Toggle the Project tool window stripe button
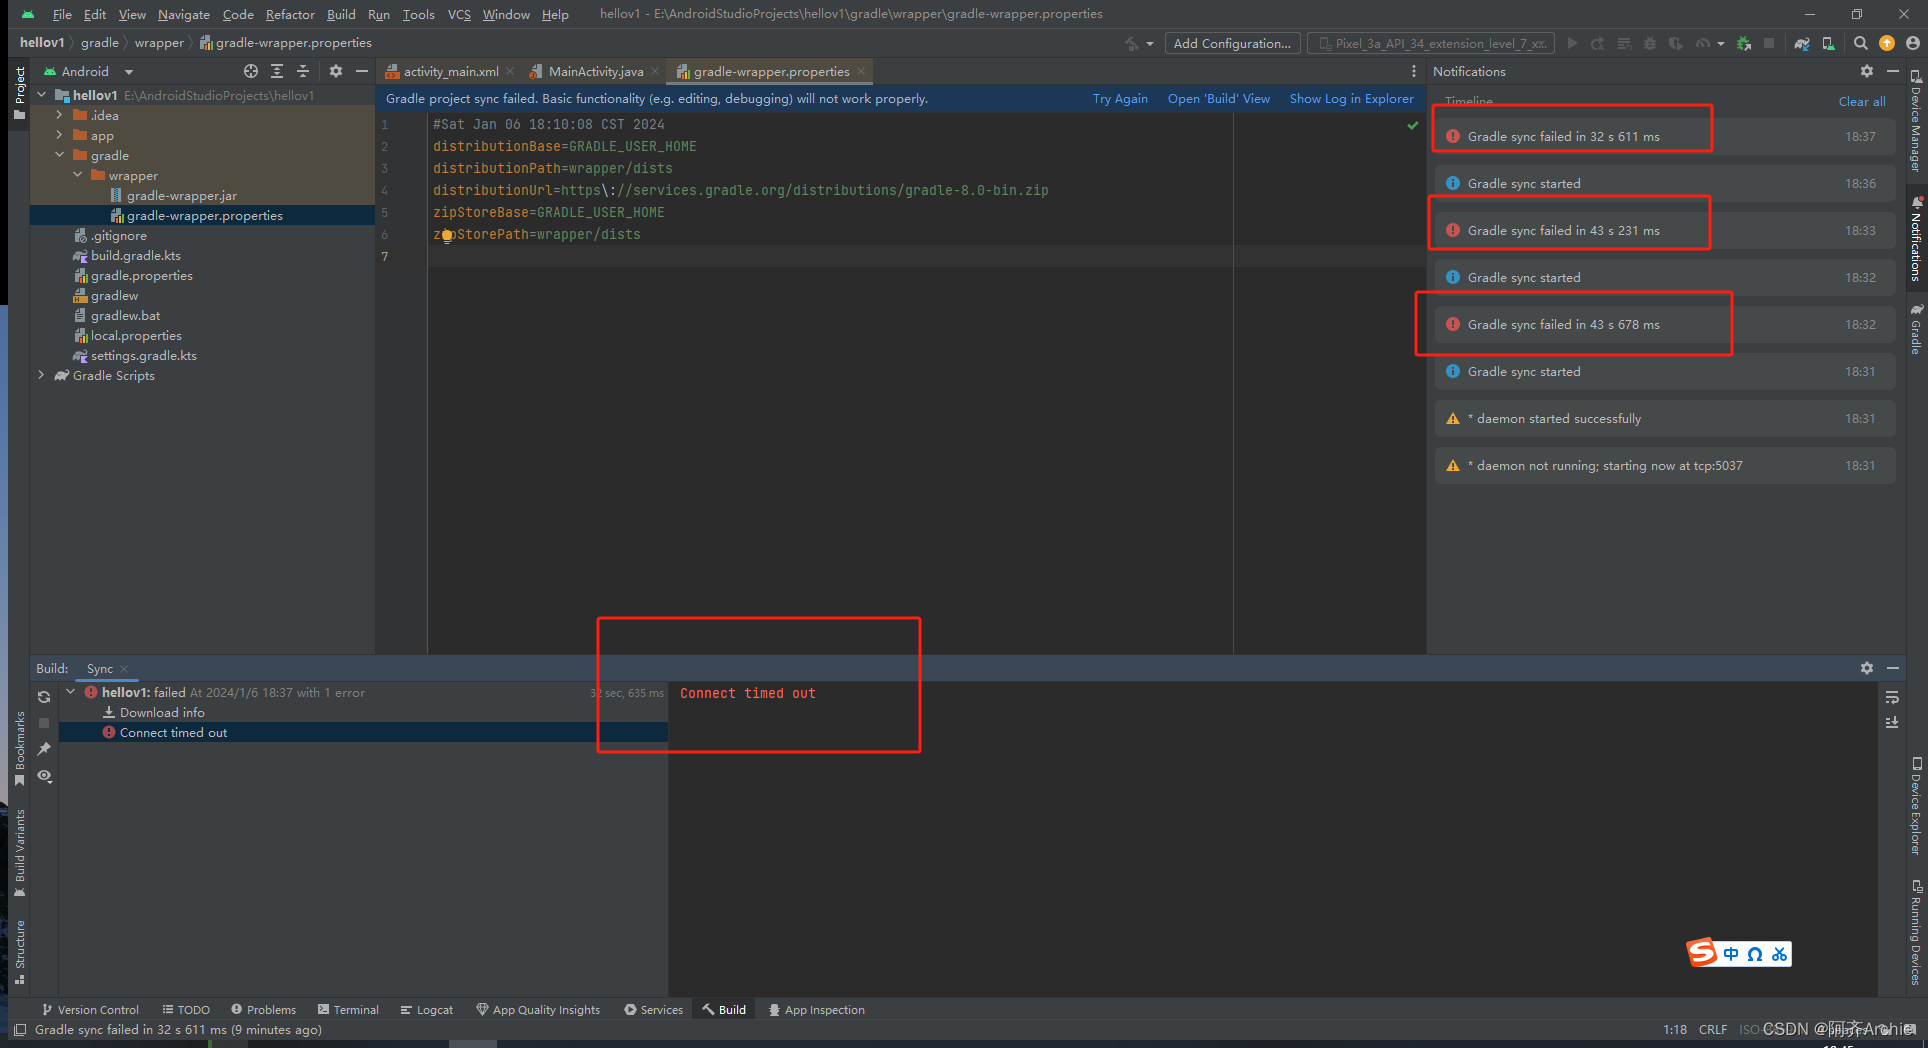The width and height of the screenshot is (1928, 1048). [19, 93]
